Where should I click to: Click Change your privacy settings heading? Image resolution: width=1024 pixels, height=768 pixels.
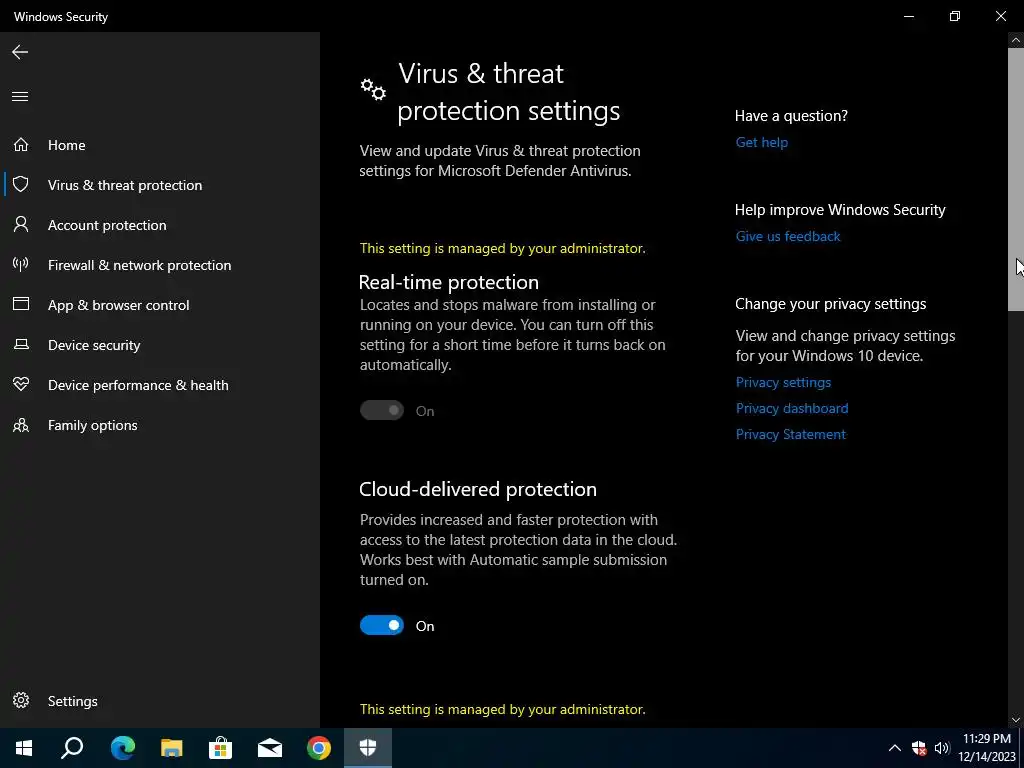pos(830,304)
